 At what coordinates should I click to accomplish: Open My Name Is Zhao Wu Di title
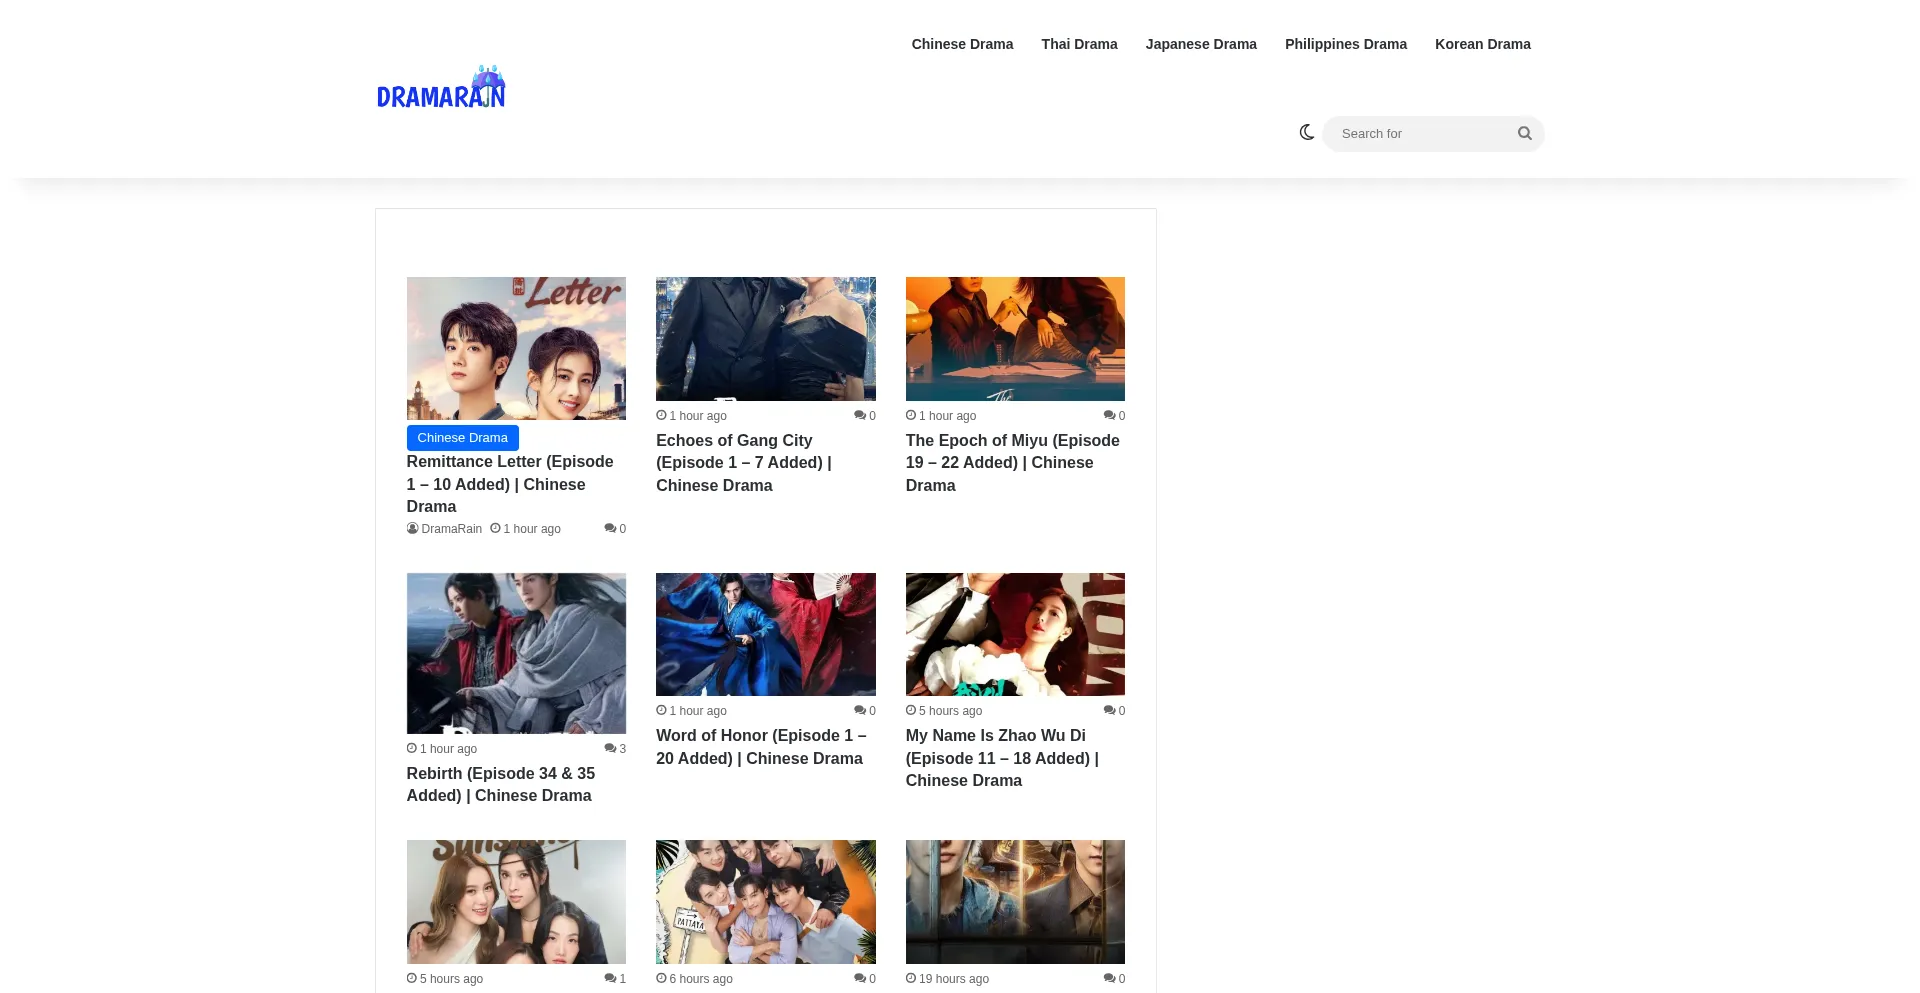[x=1002, y=758]
